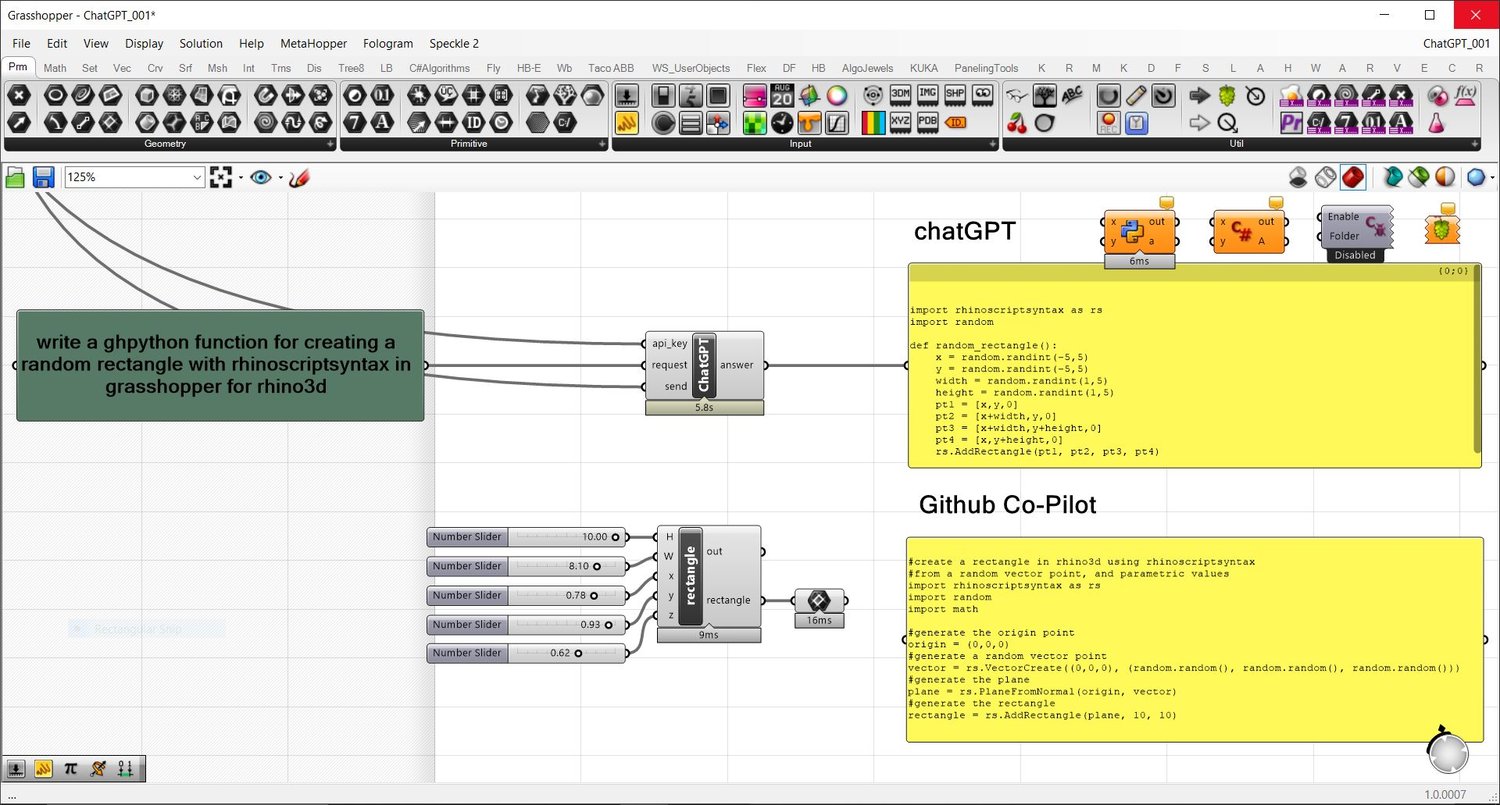Save document with blue floppy disk icon
Screen dimensions: 1500x805
click(43, 177)
